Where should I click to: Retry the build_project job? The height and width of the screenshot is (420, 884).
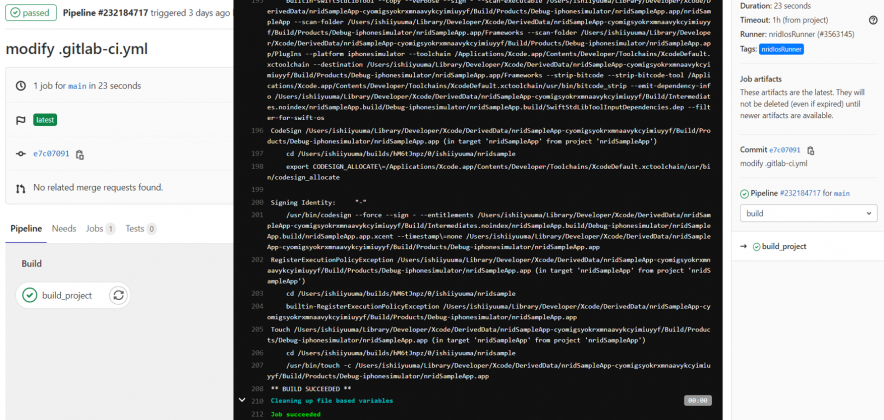click(118, 295)
